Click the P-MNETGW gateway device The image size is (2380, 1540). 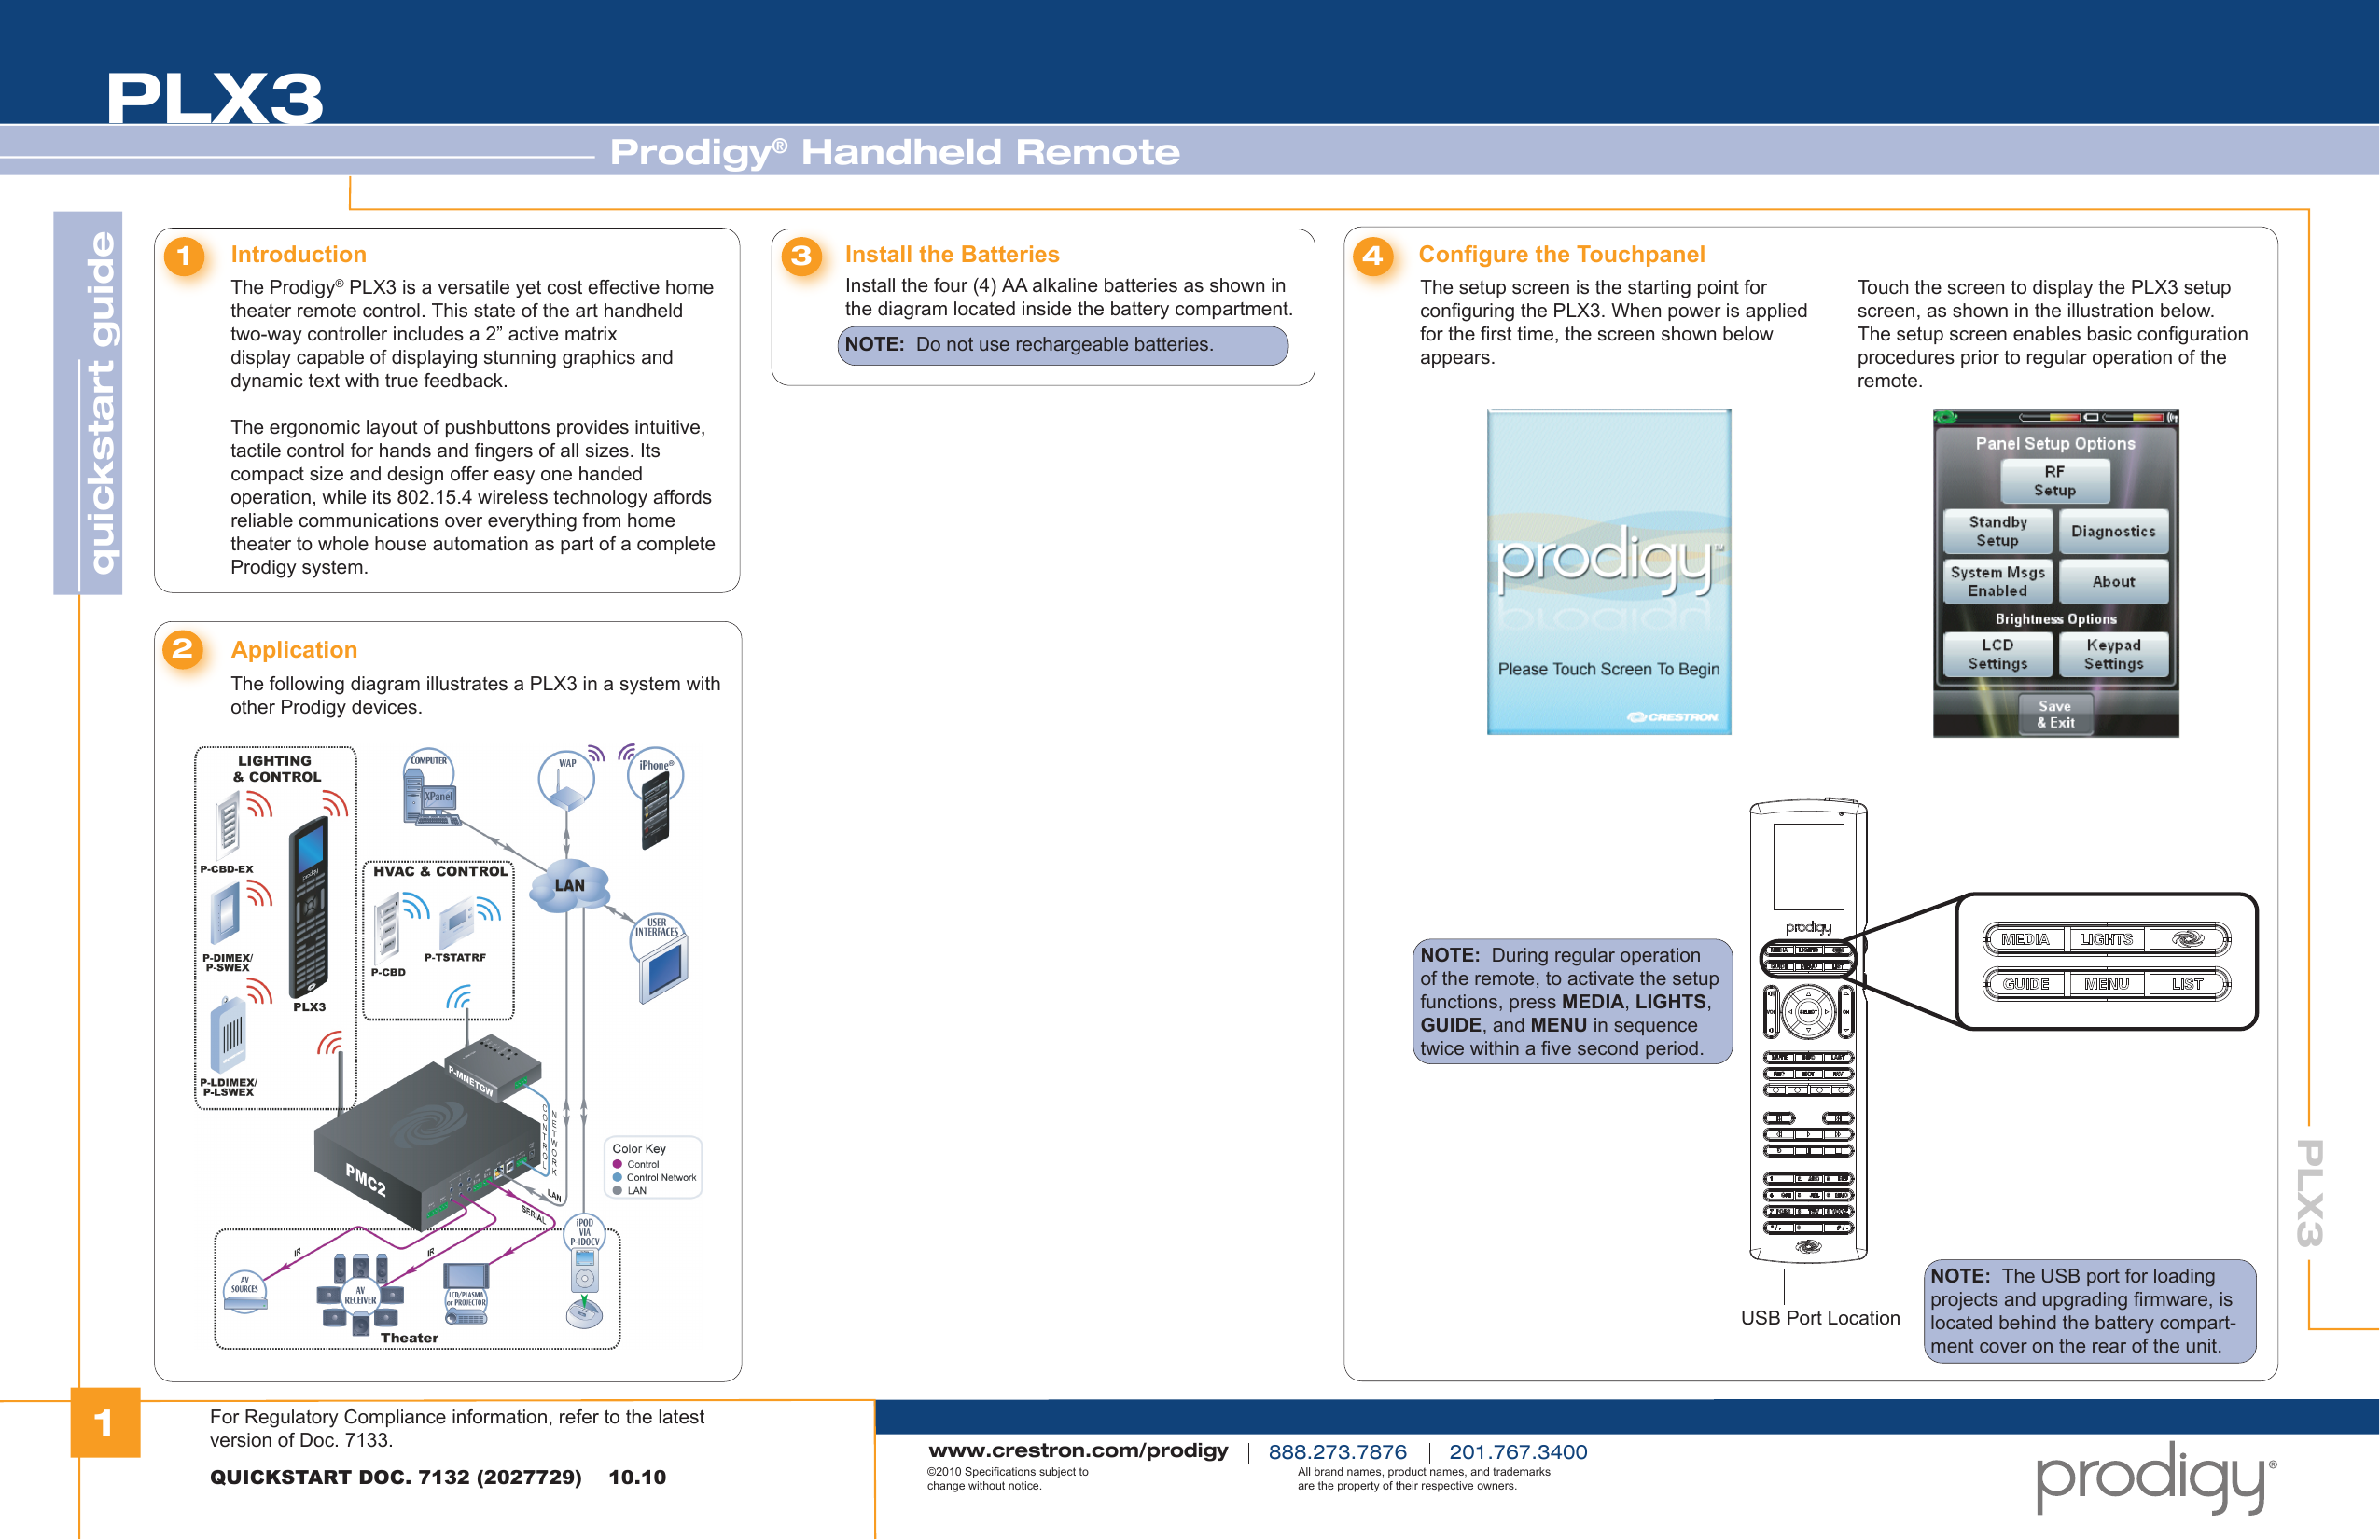coord(492,1066)
